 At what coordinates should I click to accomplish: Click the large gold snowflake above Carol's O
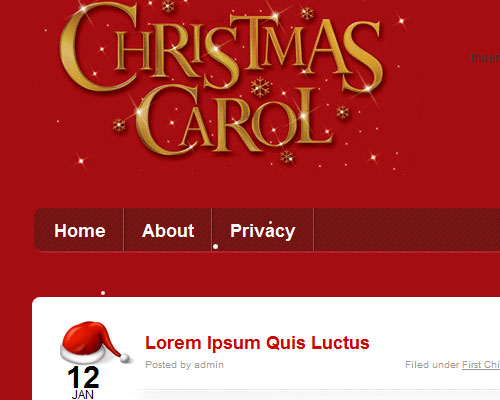260,87
